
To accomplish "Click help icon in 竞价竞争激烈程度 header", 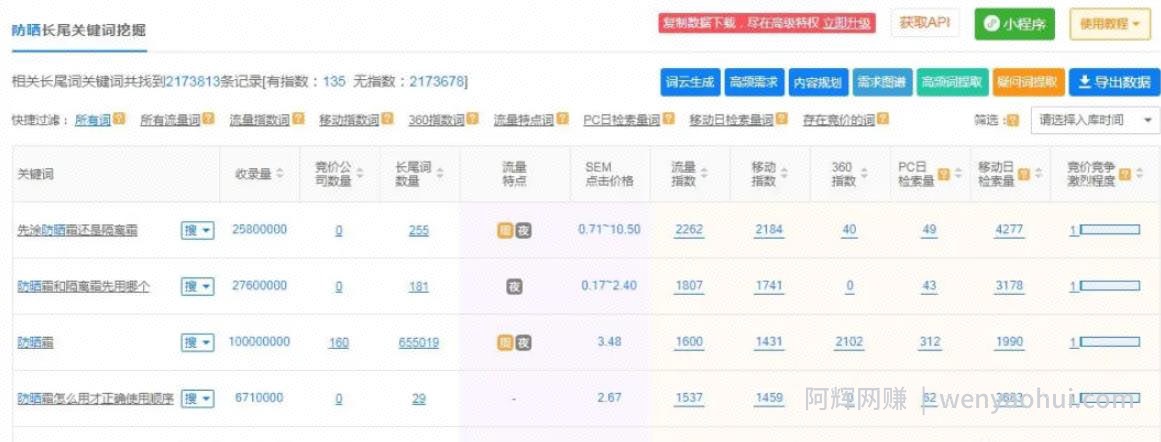I will pyautogui.click(x=1125, y=174).
